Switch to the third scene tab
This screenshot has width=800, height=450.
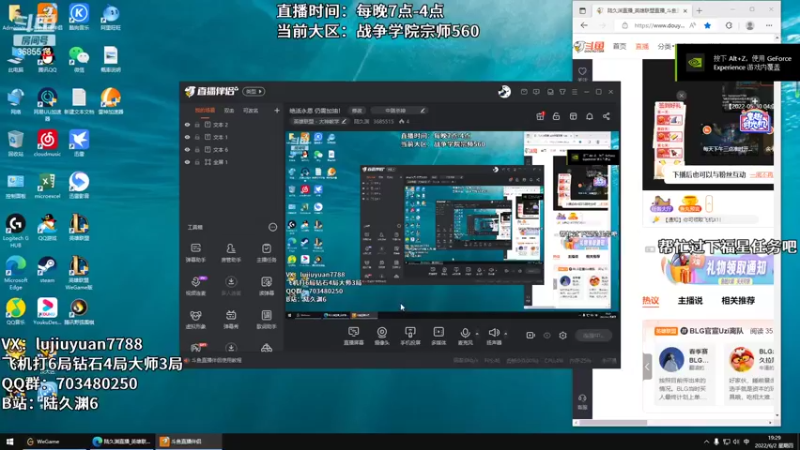(251, 110)
